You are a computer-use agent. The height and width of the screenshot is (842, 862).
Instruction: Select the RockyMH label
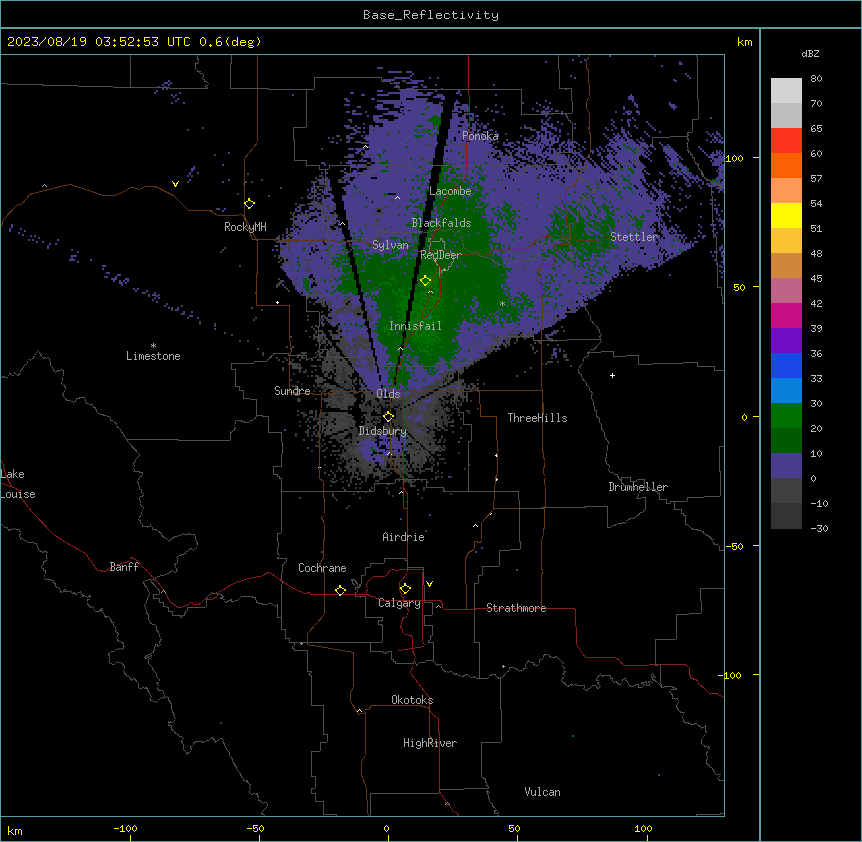(x=245, y=227)
